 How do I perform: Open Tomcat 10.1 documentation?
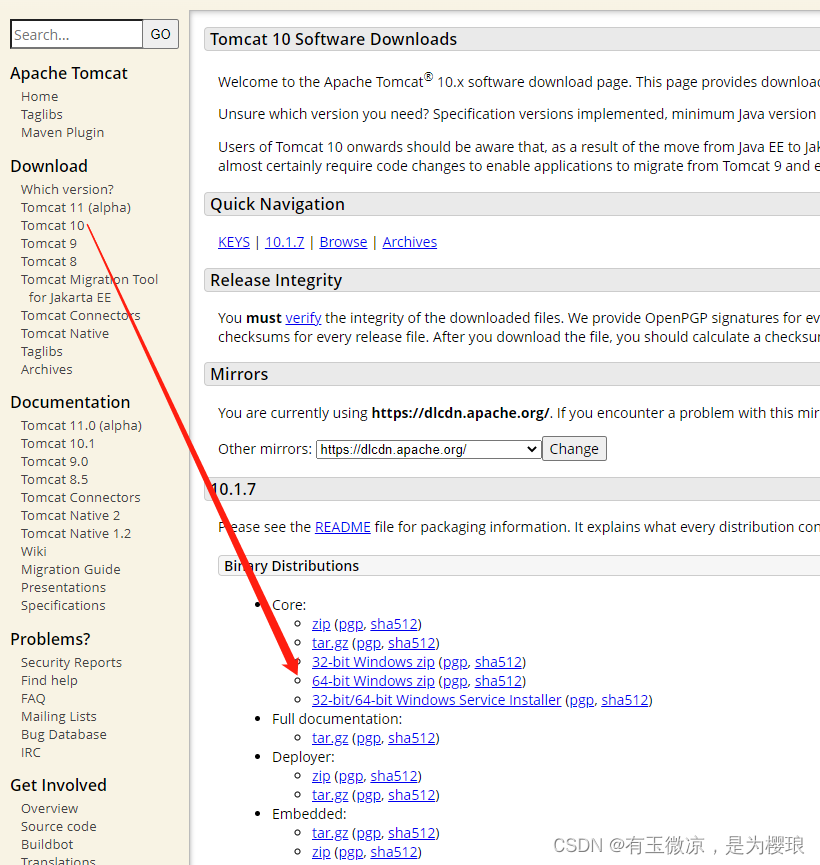58,444
